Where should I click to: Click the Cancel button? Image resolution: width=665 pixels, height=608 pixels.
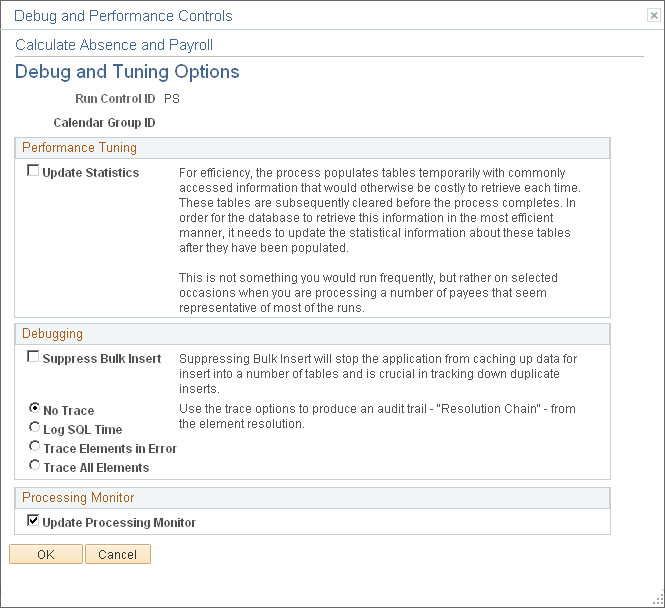[x=118, y=554]
